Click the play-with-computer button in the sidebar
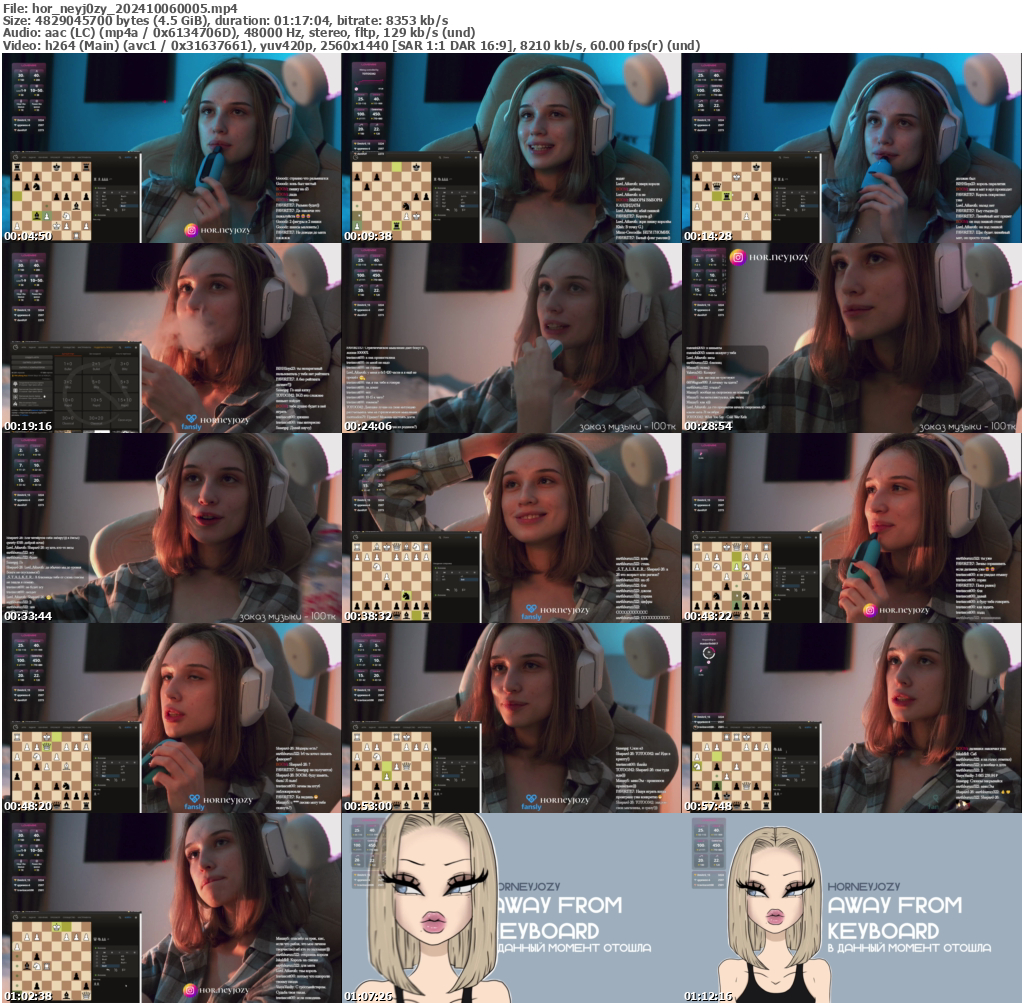The height and width of the screenshot is (1003, 1024). pos(32,367)
